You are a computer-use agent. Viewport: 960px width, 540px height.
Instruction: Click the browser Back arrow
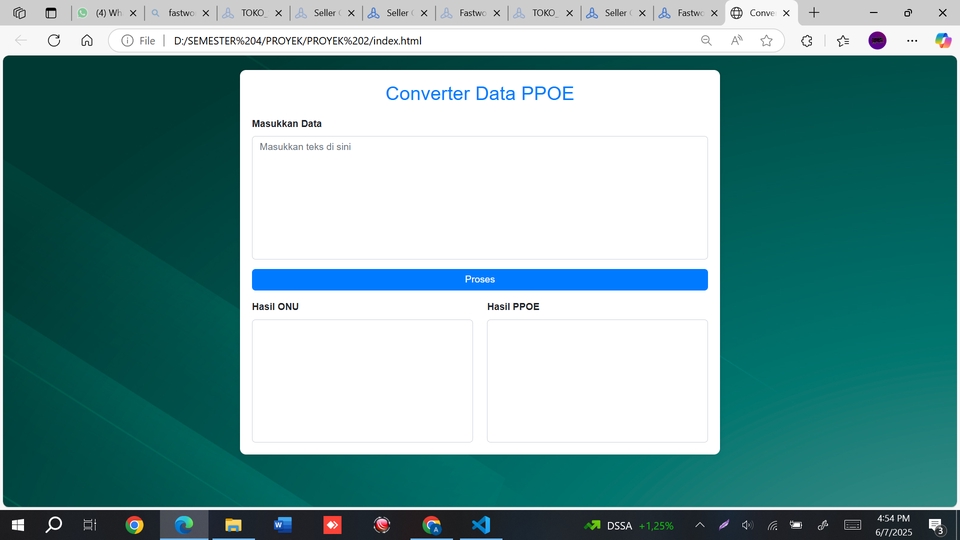(21, 40)
